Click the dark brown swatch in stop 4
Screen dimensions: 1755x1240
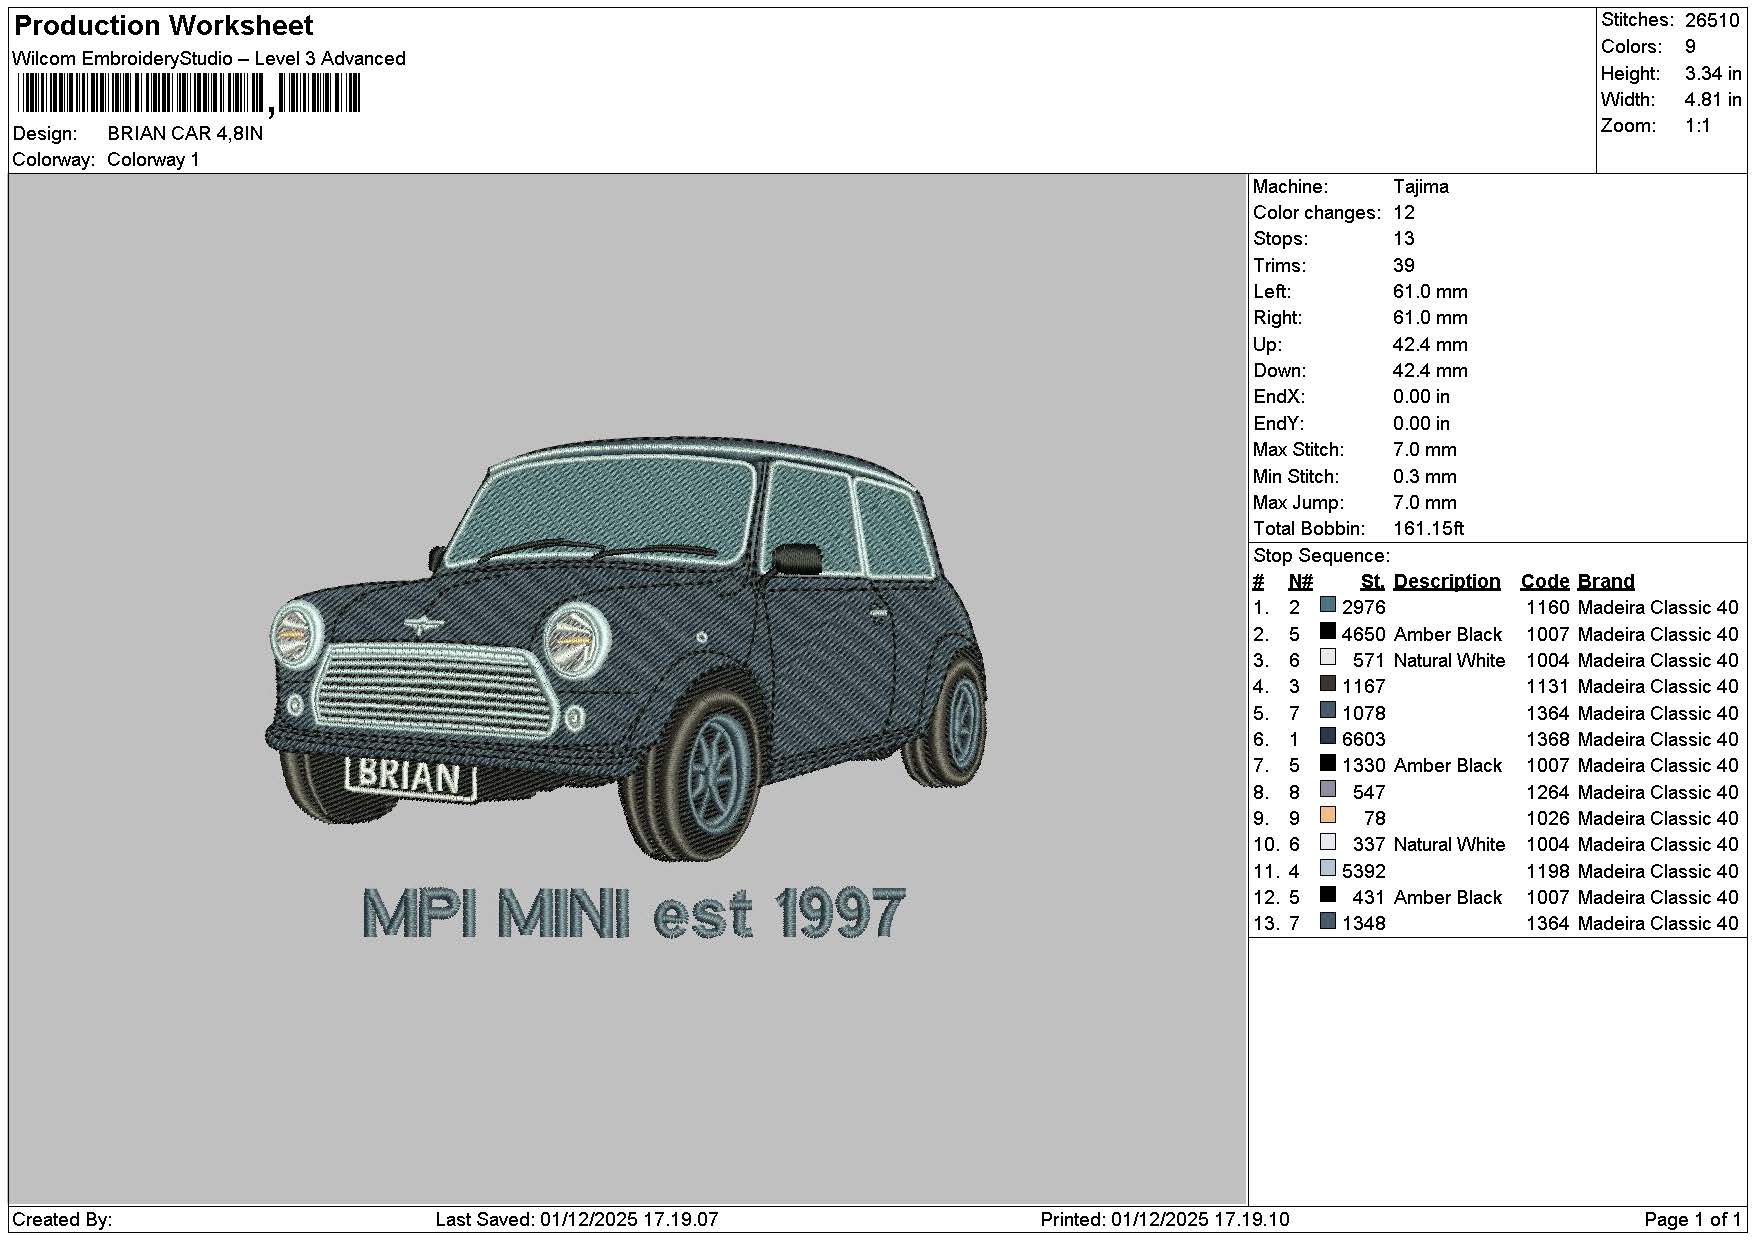[x=1327, y=685]
